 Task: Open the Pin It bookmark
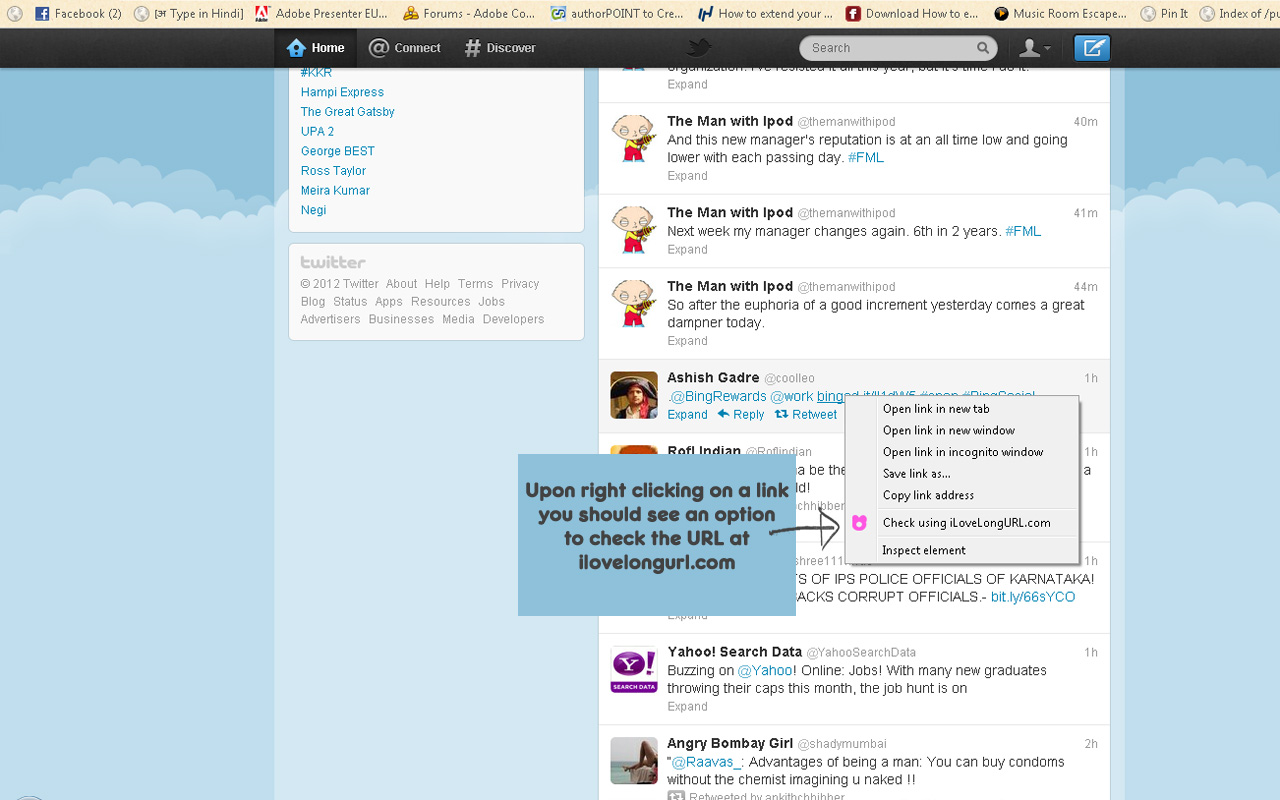pos(1165,14)
